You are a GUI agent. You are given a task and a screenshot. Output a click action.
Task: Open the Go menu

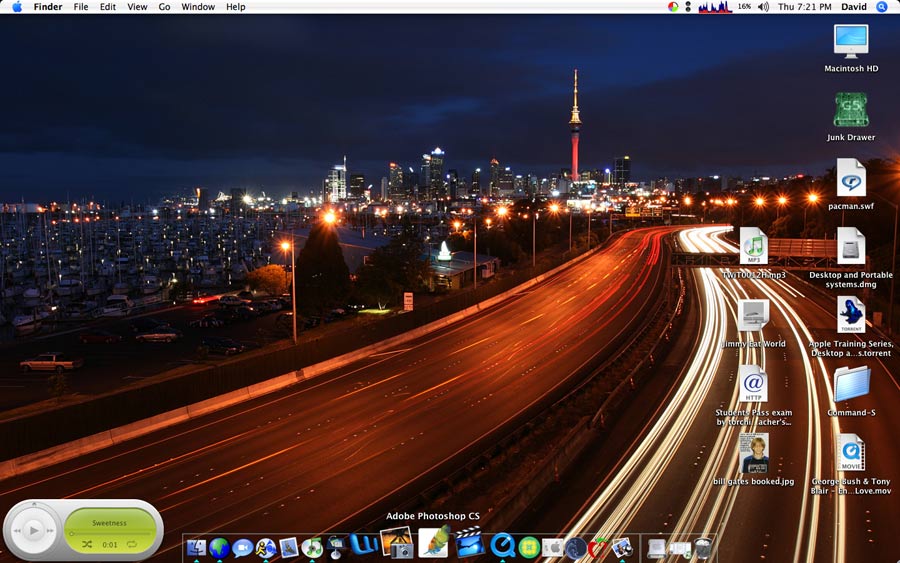(x=164, y=7)
